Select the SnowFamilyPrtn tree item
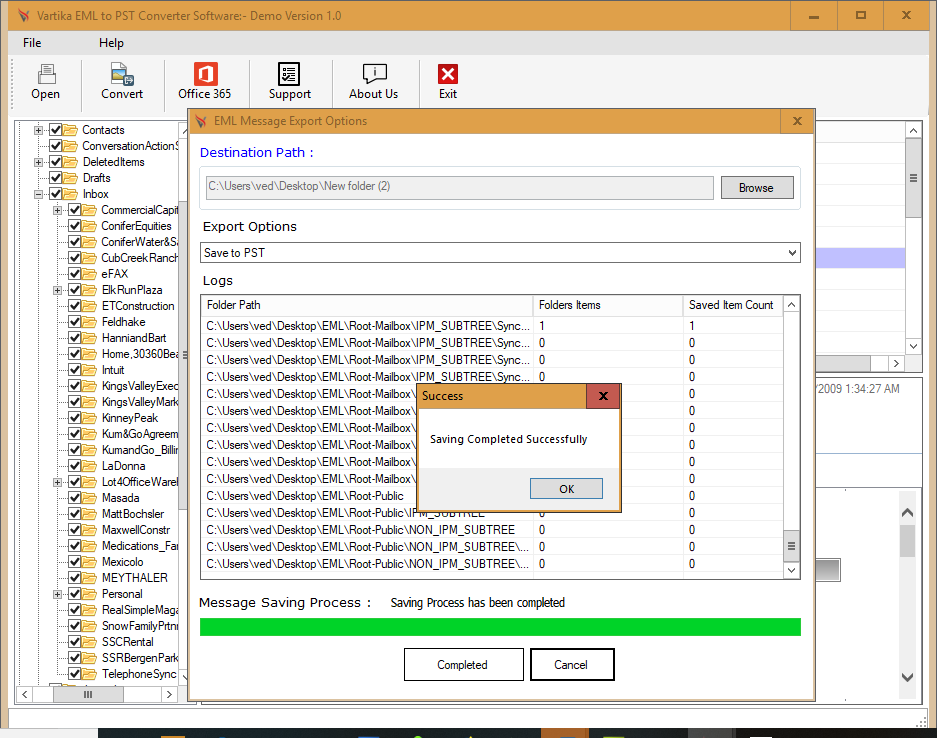 [x=140, y=626]
